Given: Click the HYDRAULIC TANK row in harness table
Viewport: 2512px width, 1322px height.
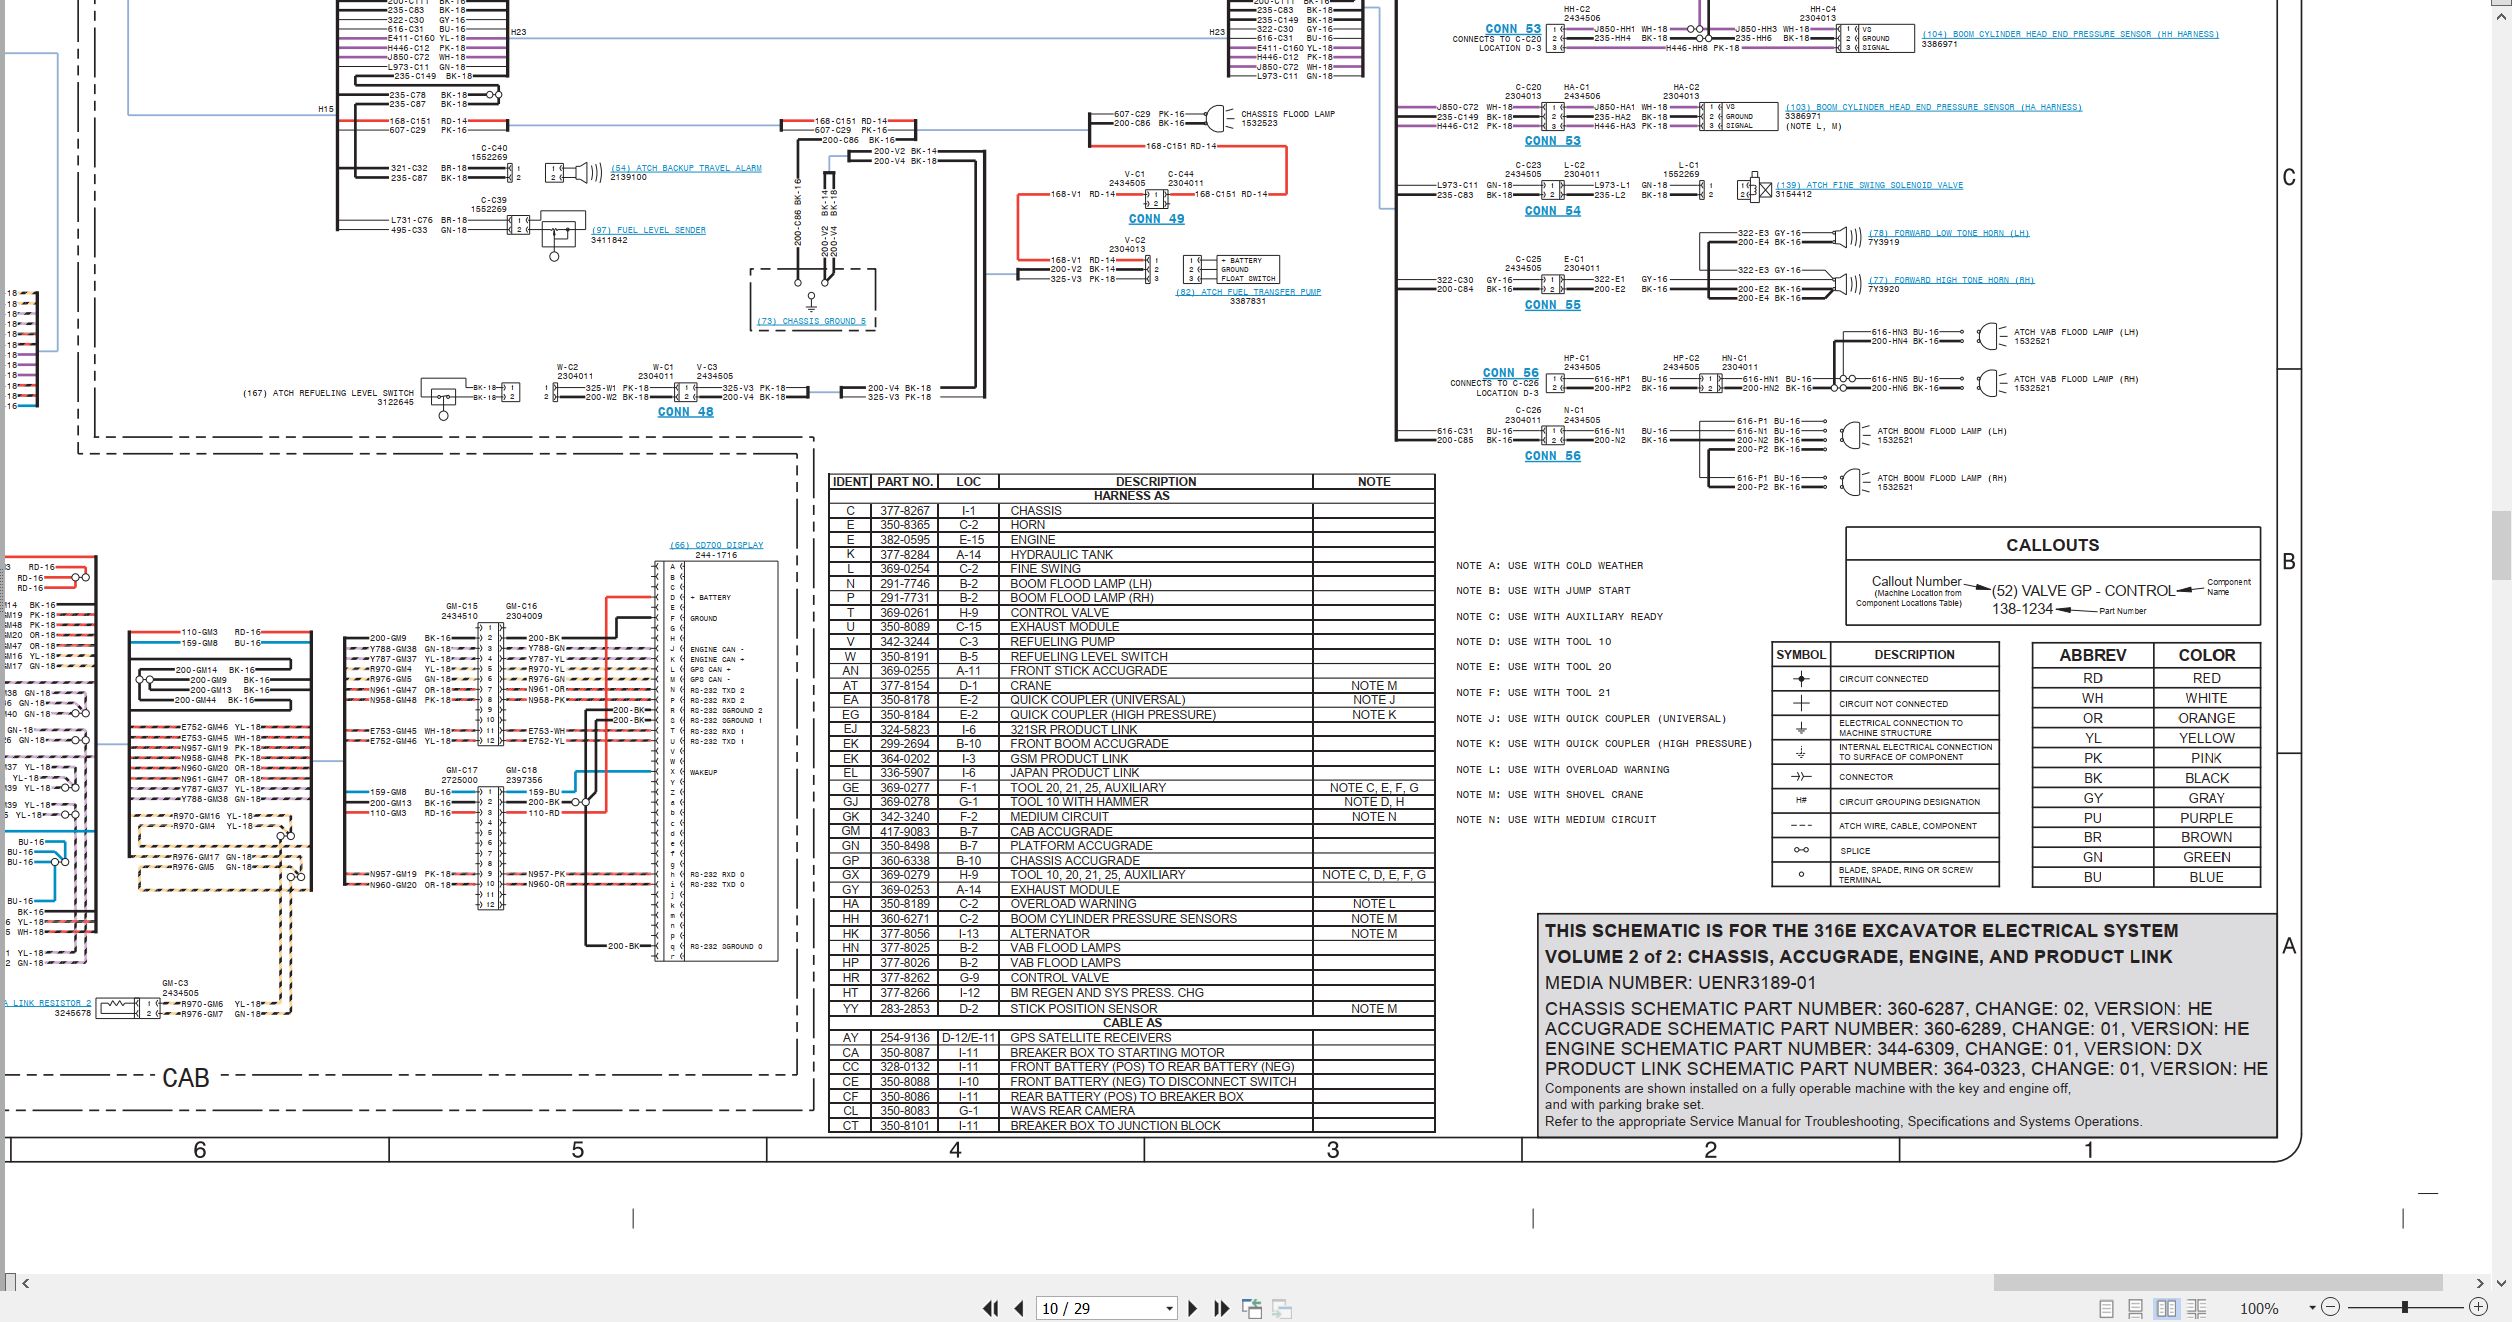Looking at the screenshot, I should [x=1131, y=554].
